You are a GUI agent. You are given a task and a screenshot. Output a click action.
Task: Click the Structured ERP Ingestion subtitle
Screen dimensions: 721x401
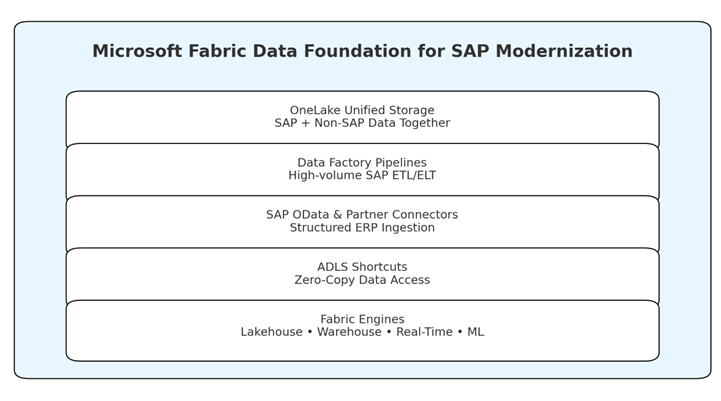click(x=362, y=227)
